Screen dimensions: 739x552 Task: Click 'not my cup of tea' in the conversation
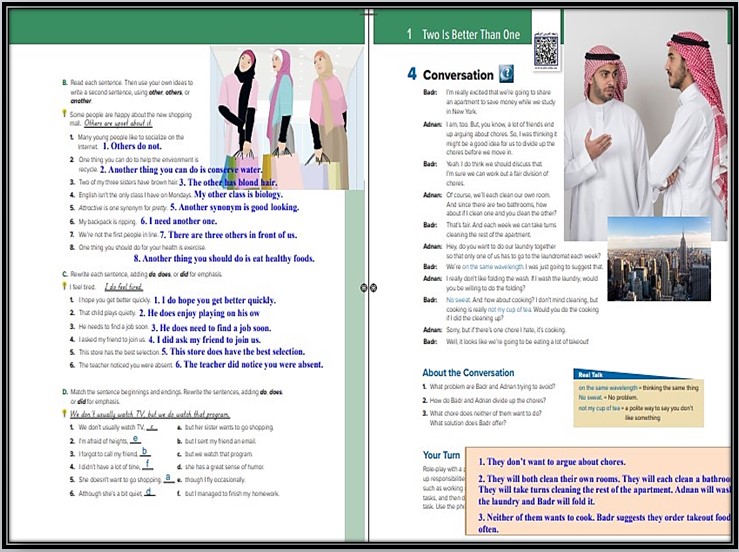point(509,310)
